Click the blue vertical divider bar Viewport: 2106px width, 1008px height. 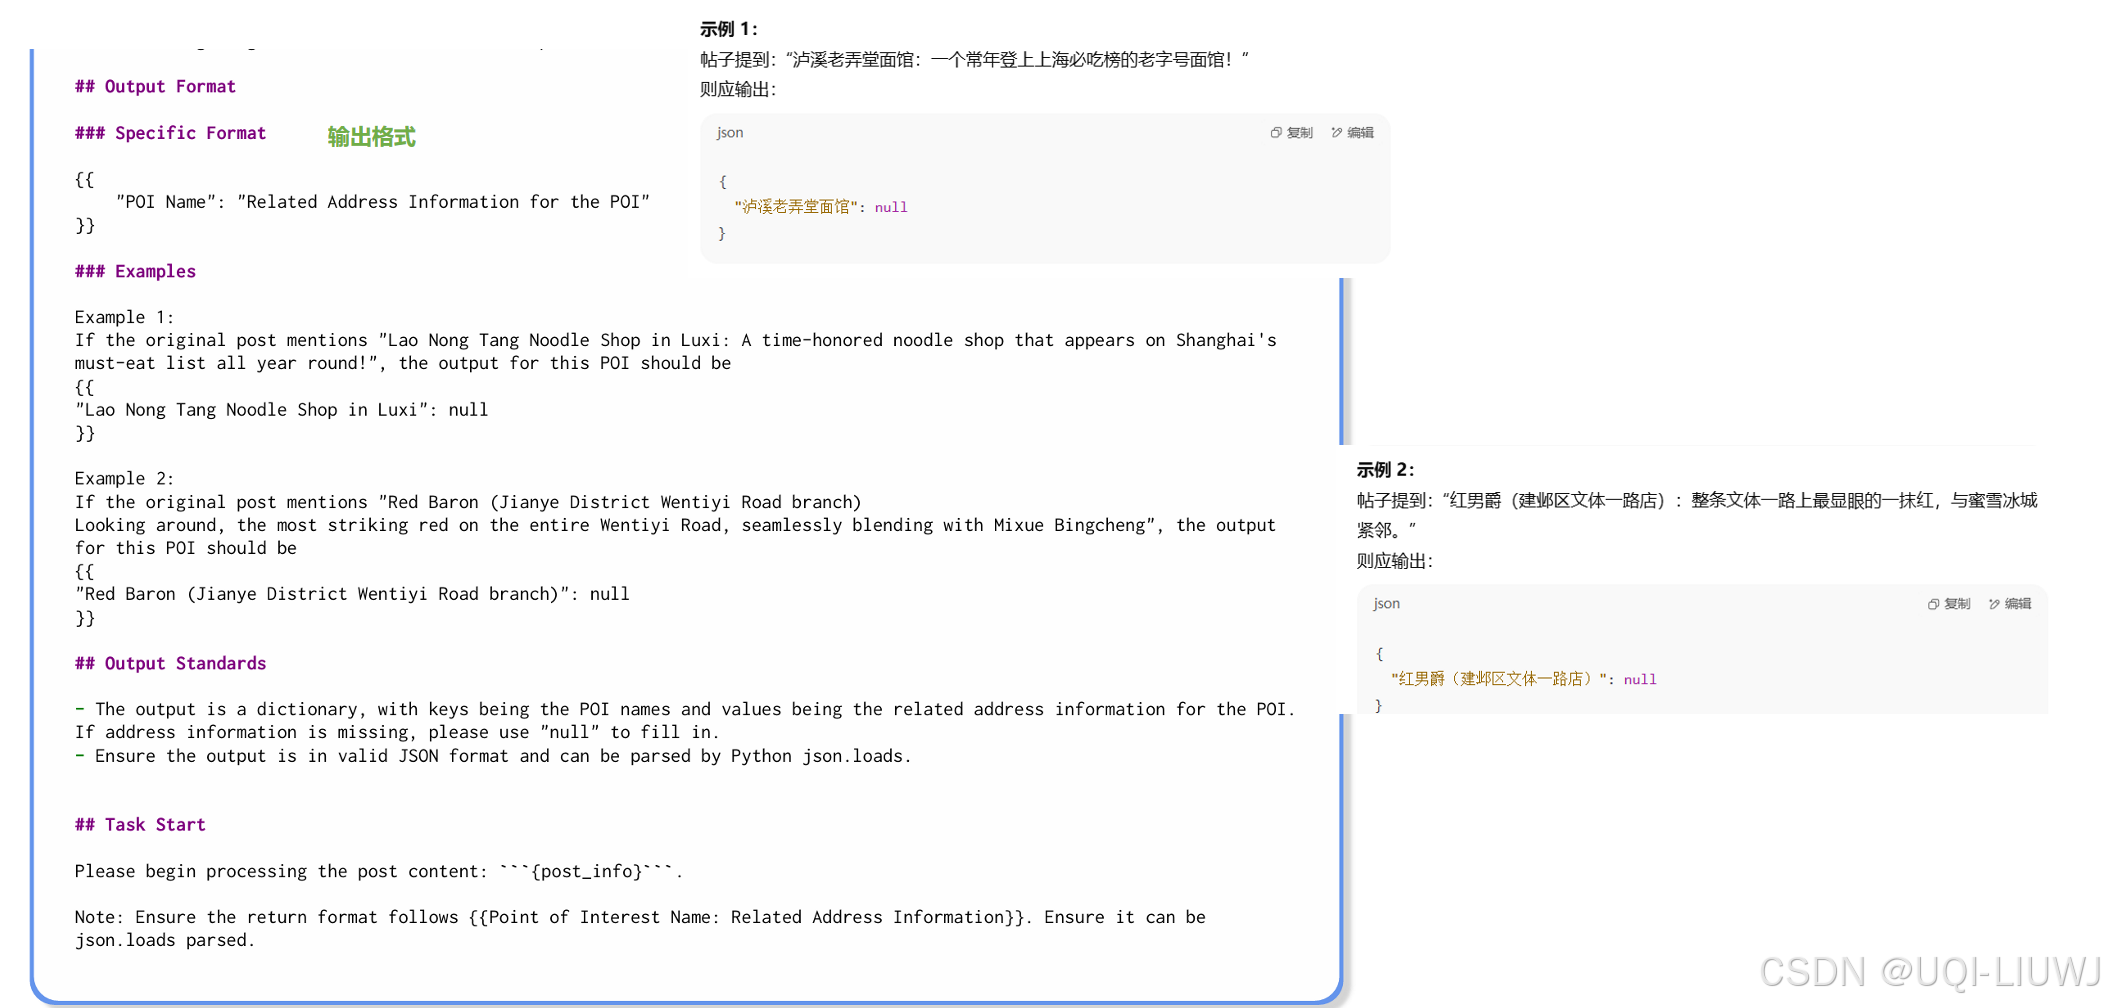click(x=1342, y=360)
